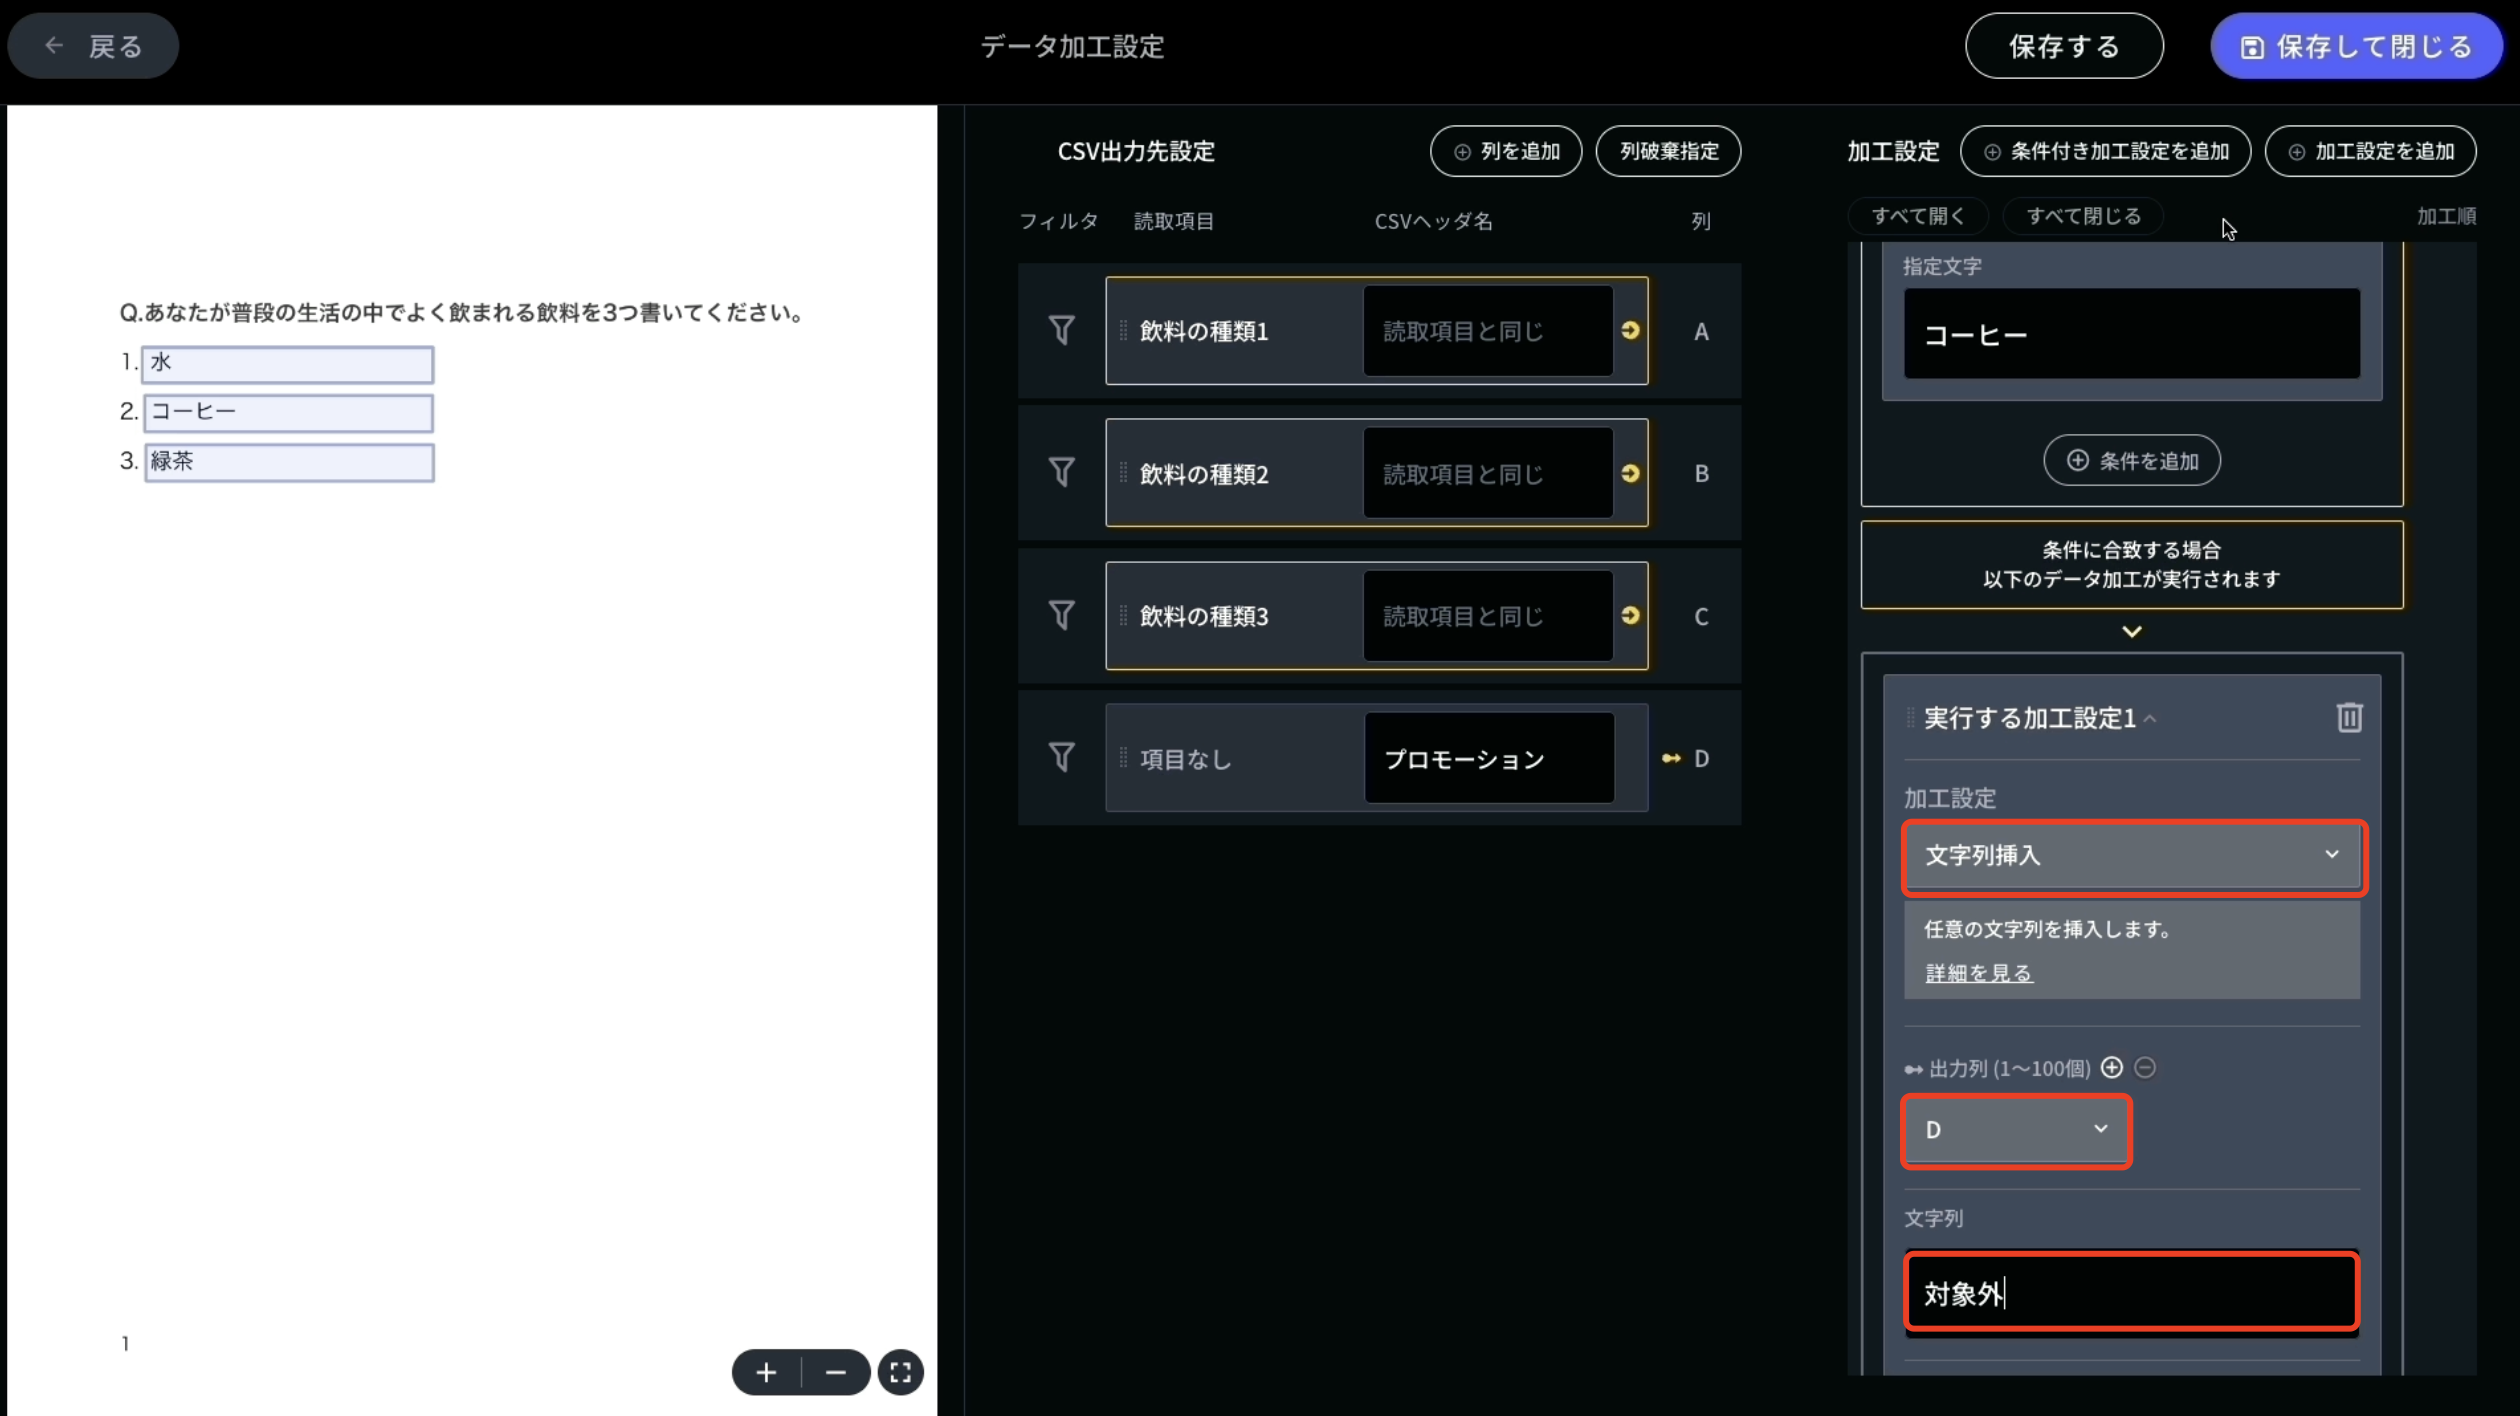The height and width of the screenshot is (1416, 2520).
Task: Add a condition with 条件を追加
Action: click(2131, 460)
